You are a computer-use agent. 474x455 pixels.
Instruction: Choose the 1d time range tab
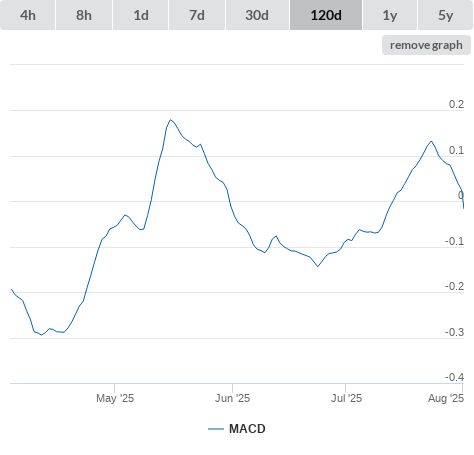pos(141,15)
